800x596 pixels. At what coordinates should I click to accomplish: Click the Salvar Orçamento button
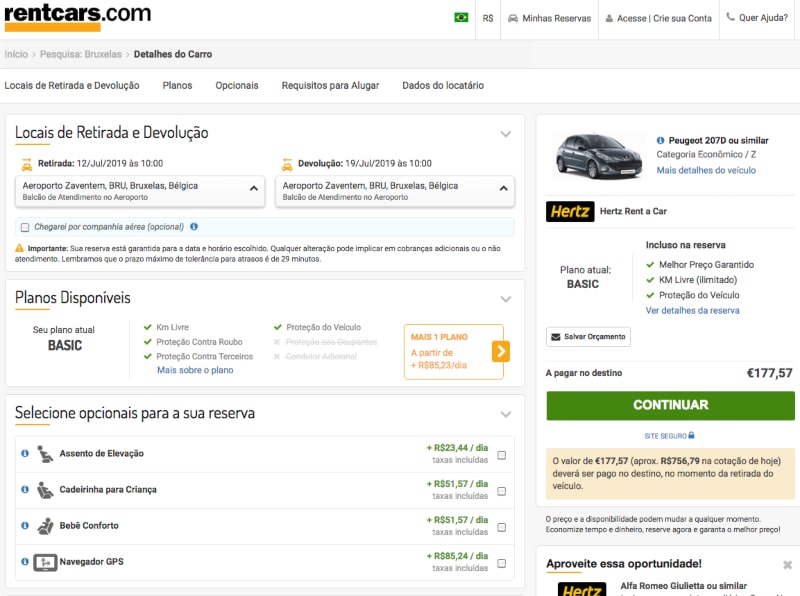588,337
